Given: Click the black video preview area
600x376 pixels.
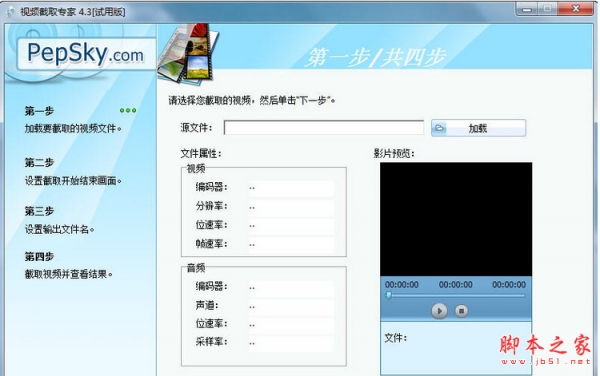Looking at the screenshot, I should tap(456, 219).
